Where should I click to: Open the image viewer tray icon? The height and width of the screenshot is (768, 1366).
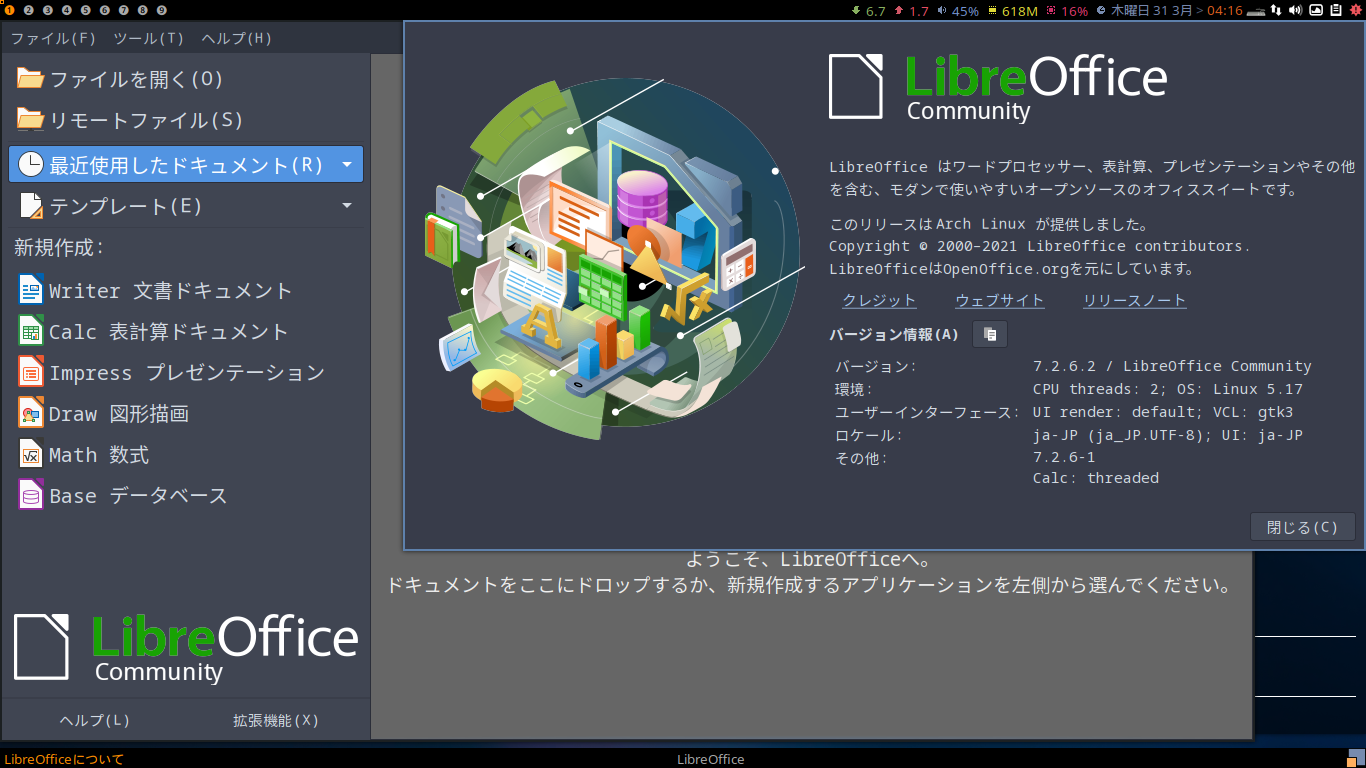1316,10
